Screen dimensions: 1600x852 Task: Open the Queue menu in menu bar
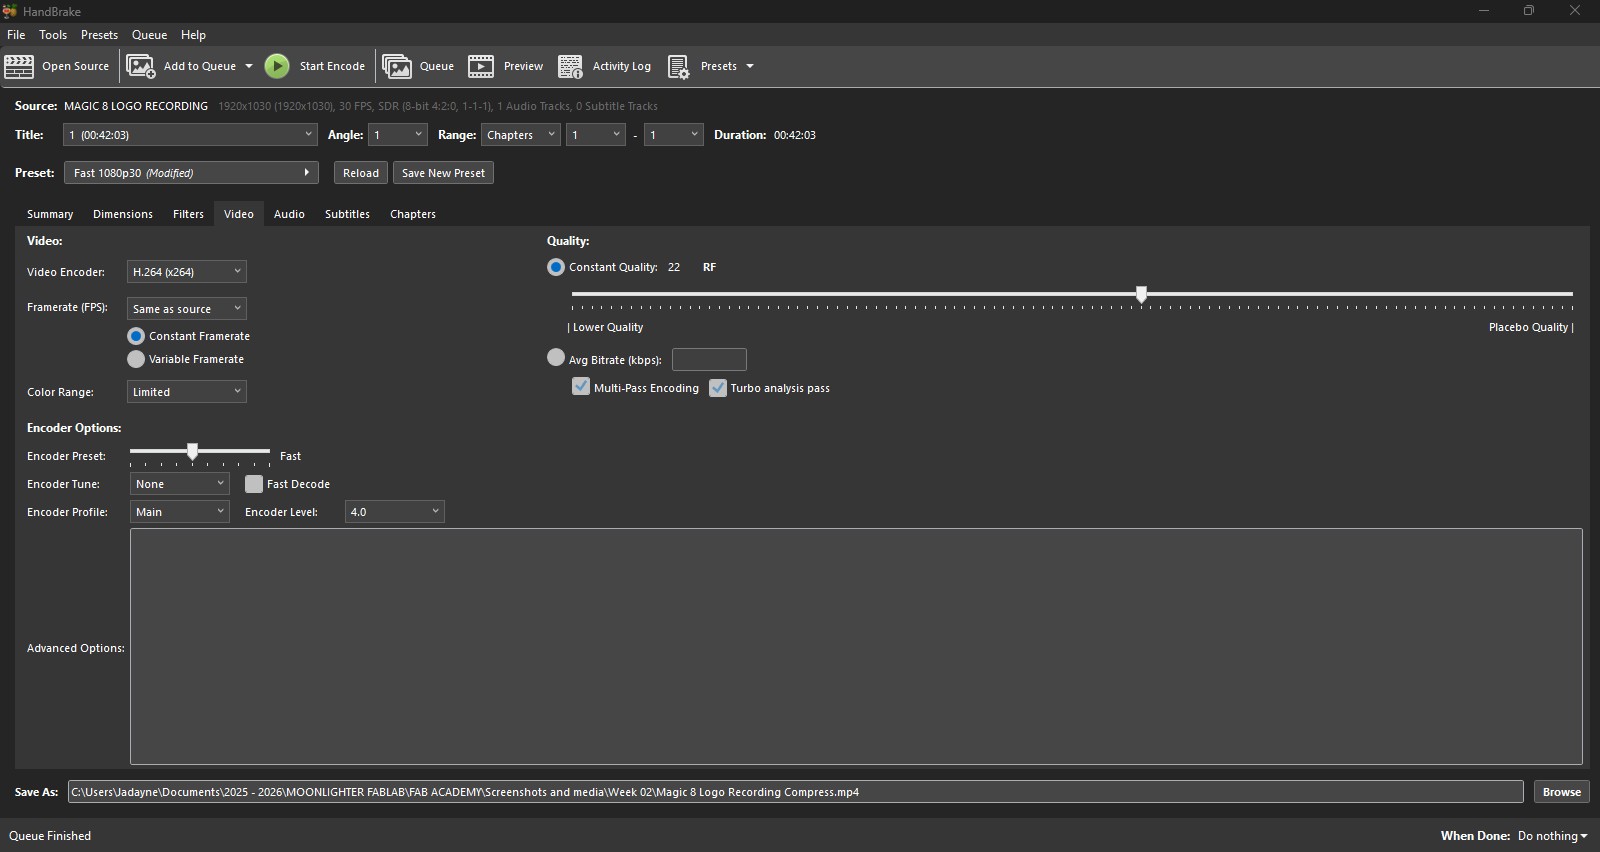[149, 35]
